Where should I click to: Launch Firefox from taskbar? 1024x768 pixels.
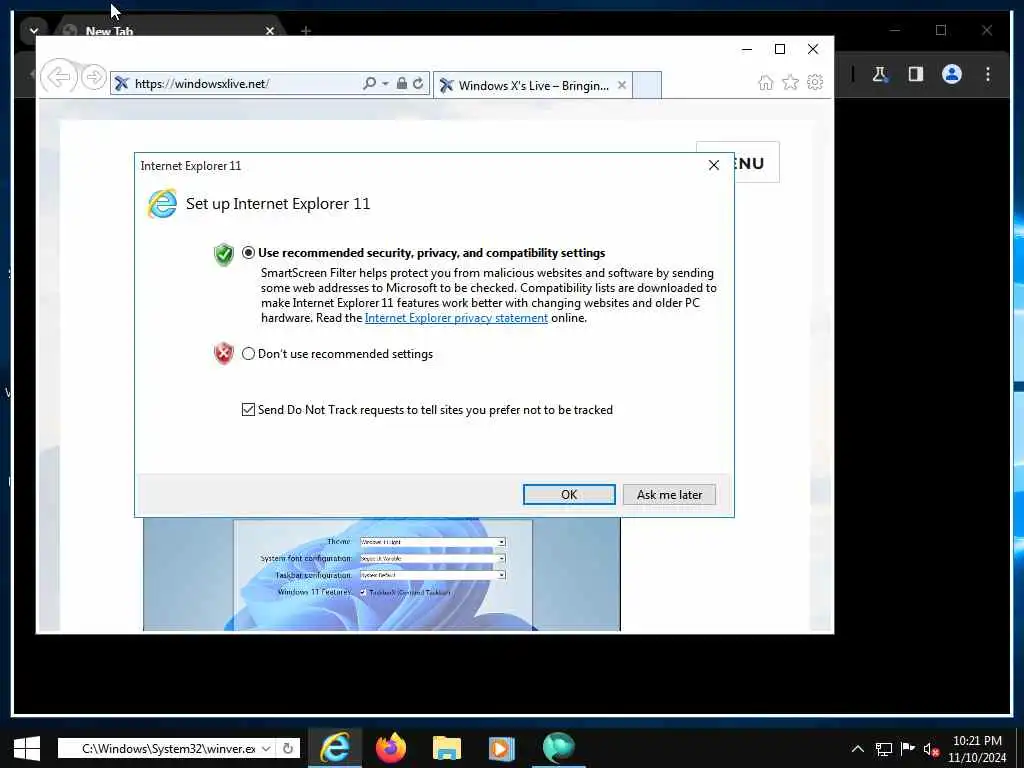391,748
